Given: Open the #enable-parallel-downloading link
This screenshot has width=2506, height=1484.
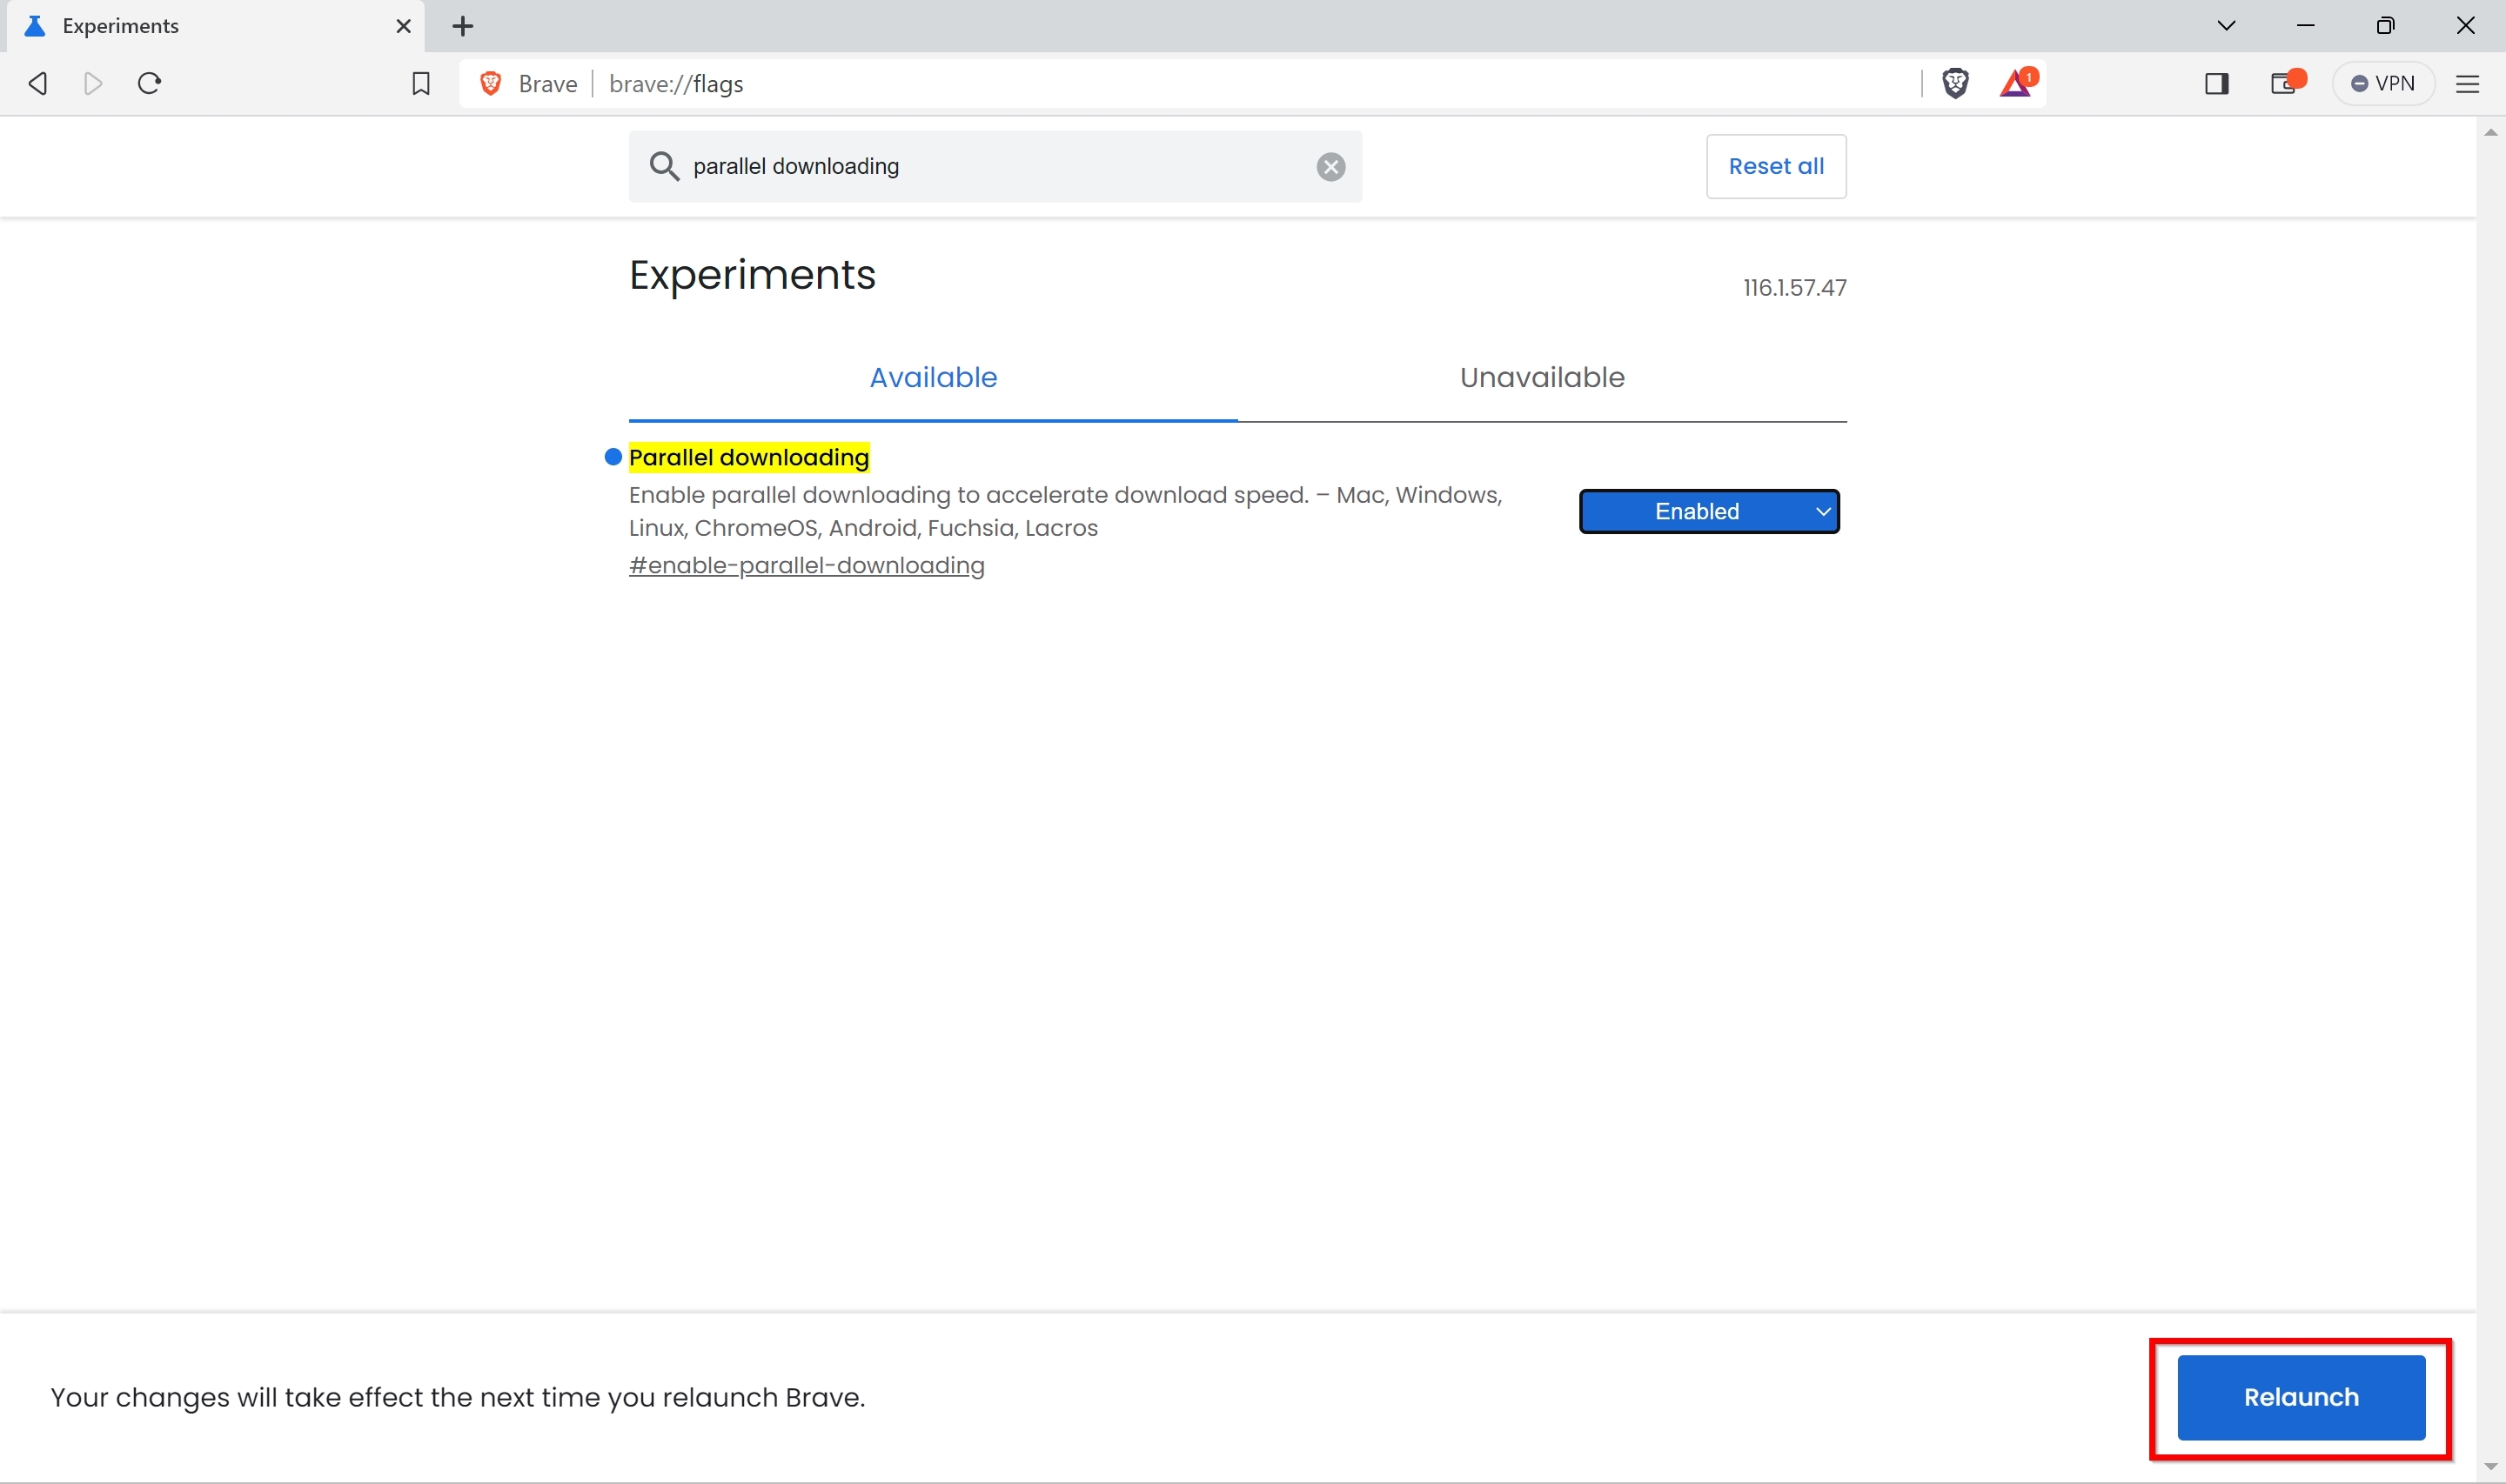Looking at the screenshot, I should coord(806,566).
